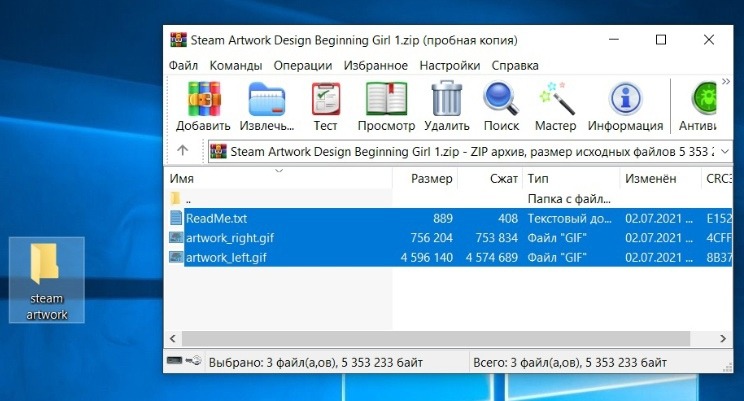Open the Файл menu
The image size is (744, 401).
(183, 65)
